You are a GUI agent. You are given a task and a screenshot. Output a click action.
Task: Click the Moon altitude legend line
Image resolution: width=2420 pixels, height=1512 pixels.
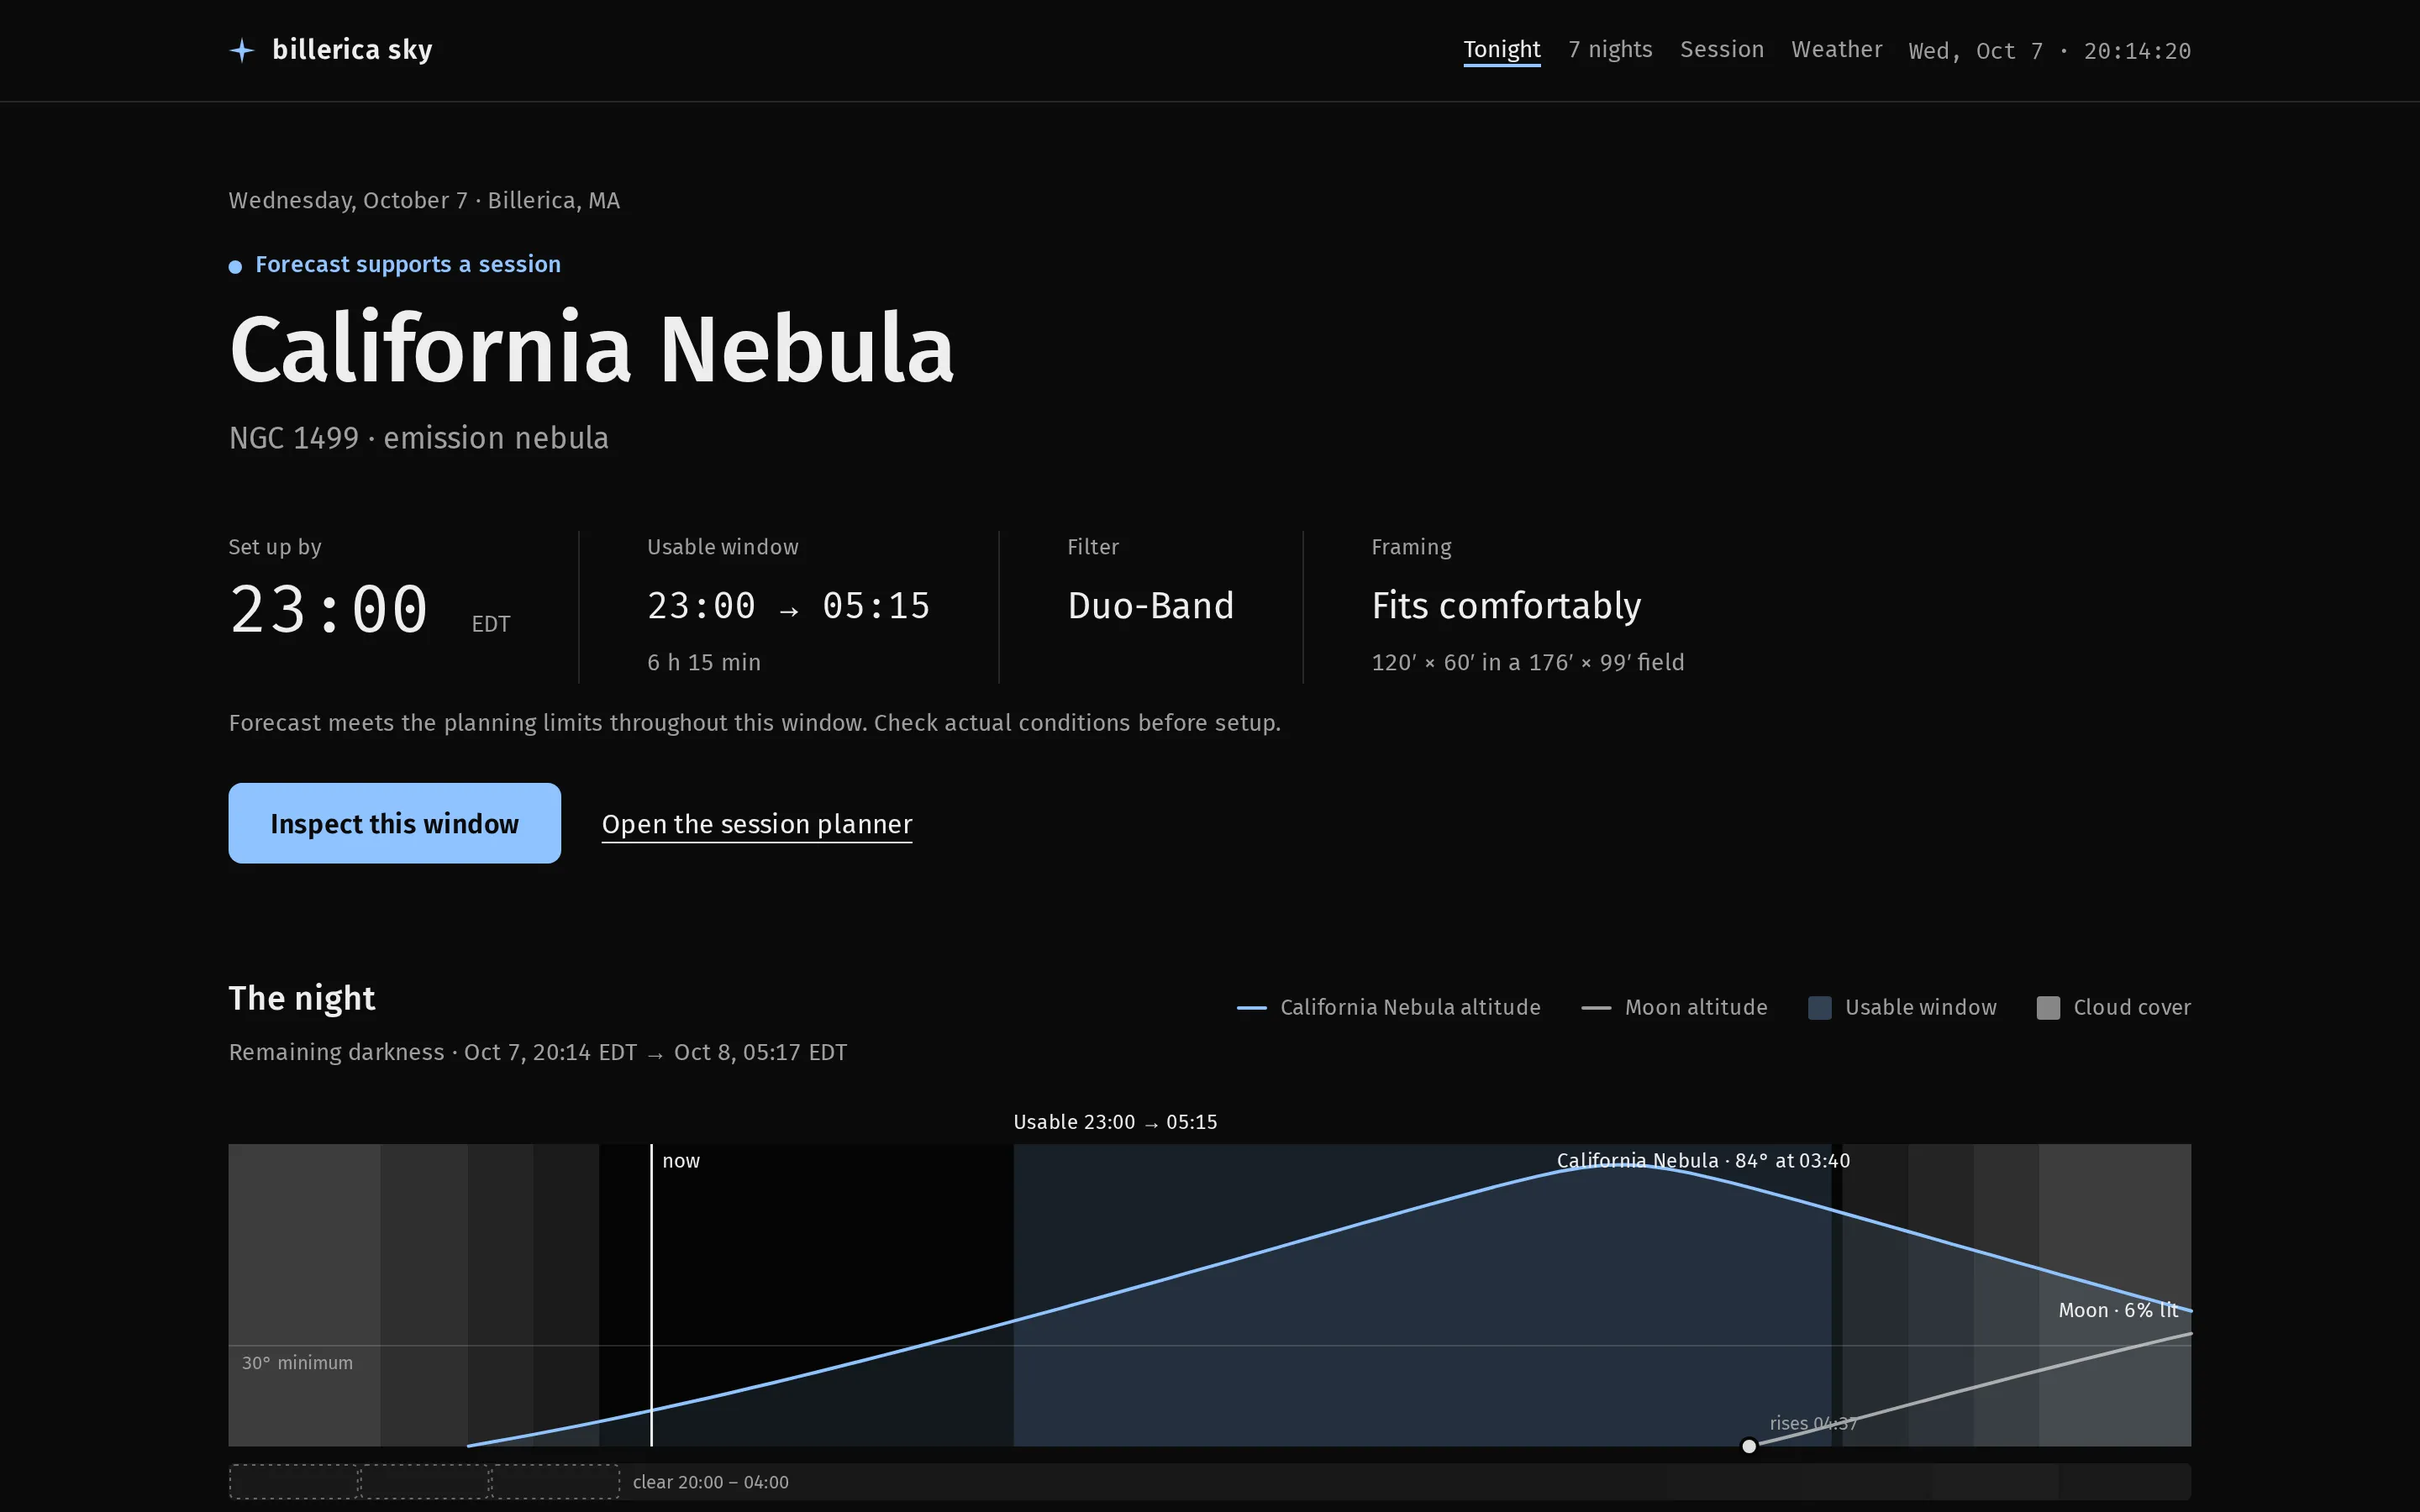pos(1596,1008)
